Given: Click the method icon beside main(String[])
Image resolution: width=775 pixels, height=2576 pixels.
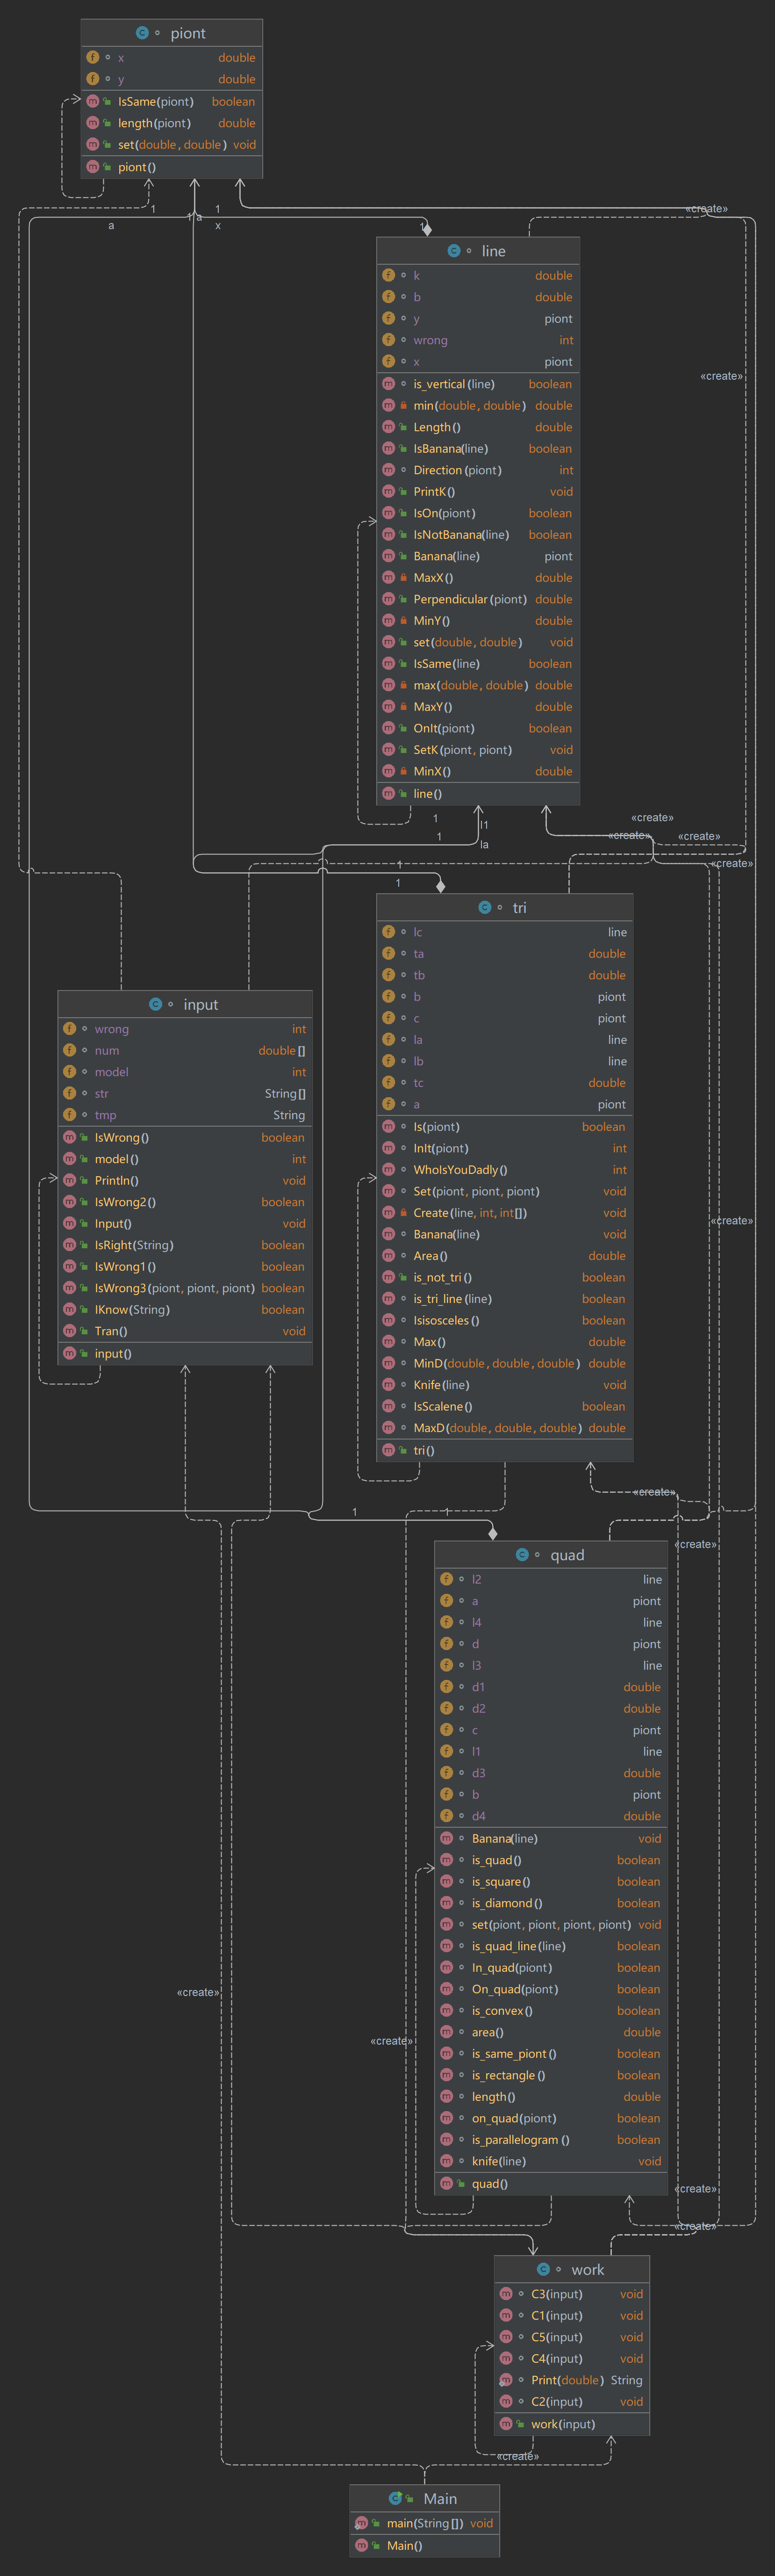Looking at the screenshot, I should point(361,2523).
